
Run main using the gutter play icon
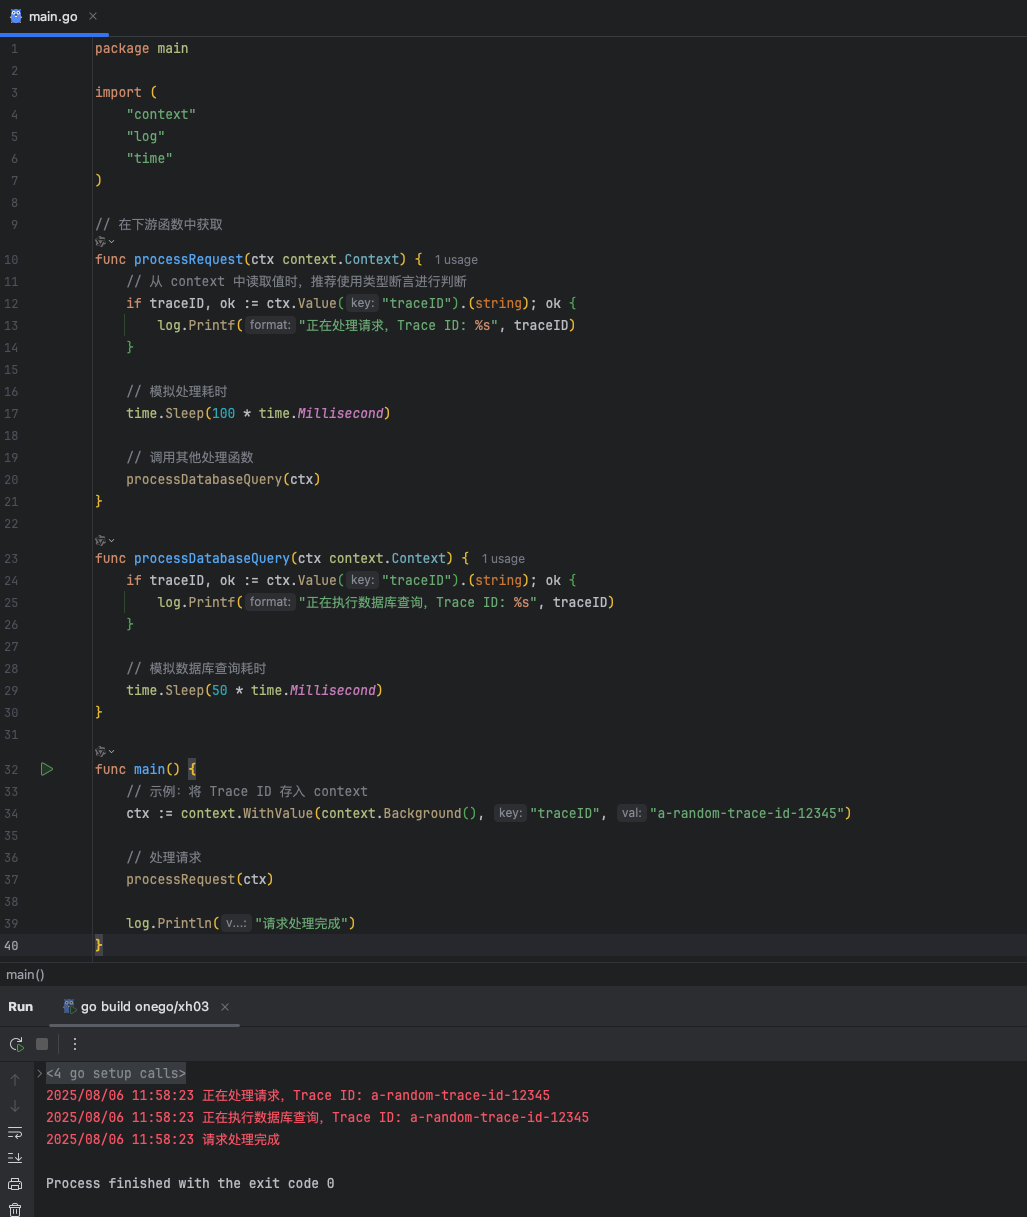(46, 769)
